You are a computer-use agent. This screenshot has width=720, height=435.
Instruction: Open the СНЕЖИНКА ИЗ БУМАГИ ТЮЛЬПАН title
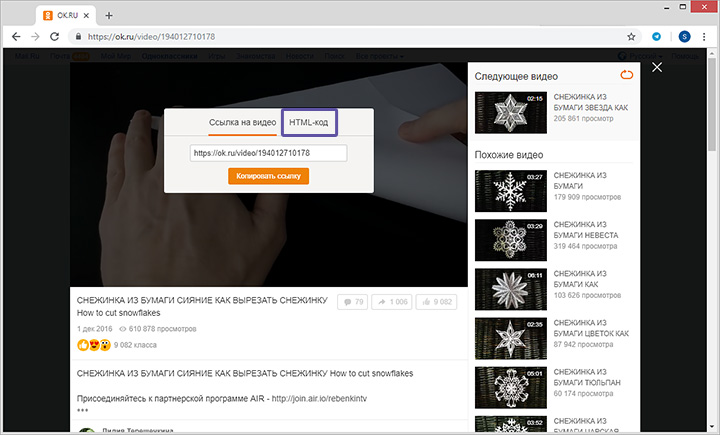click(x=587, y=377)
